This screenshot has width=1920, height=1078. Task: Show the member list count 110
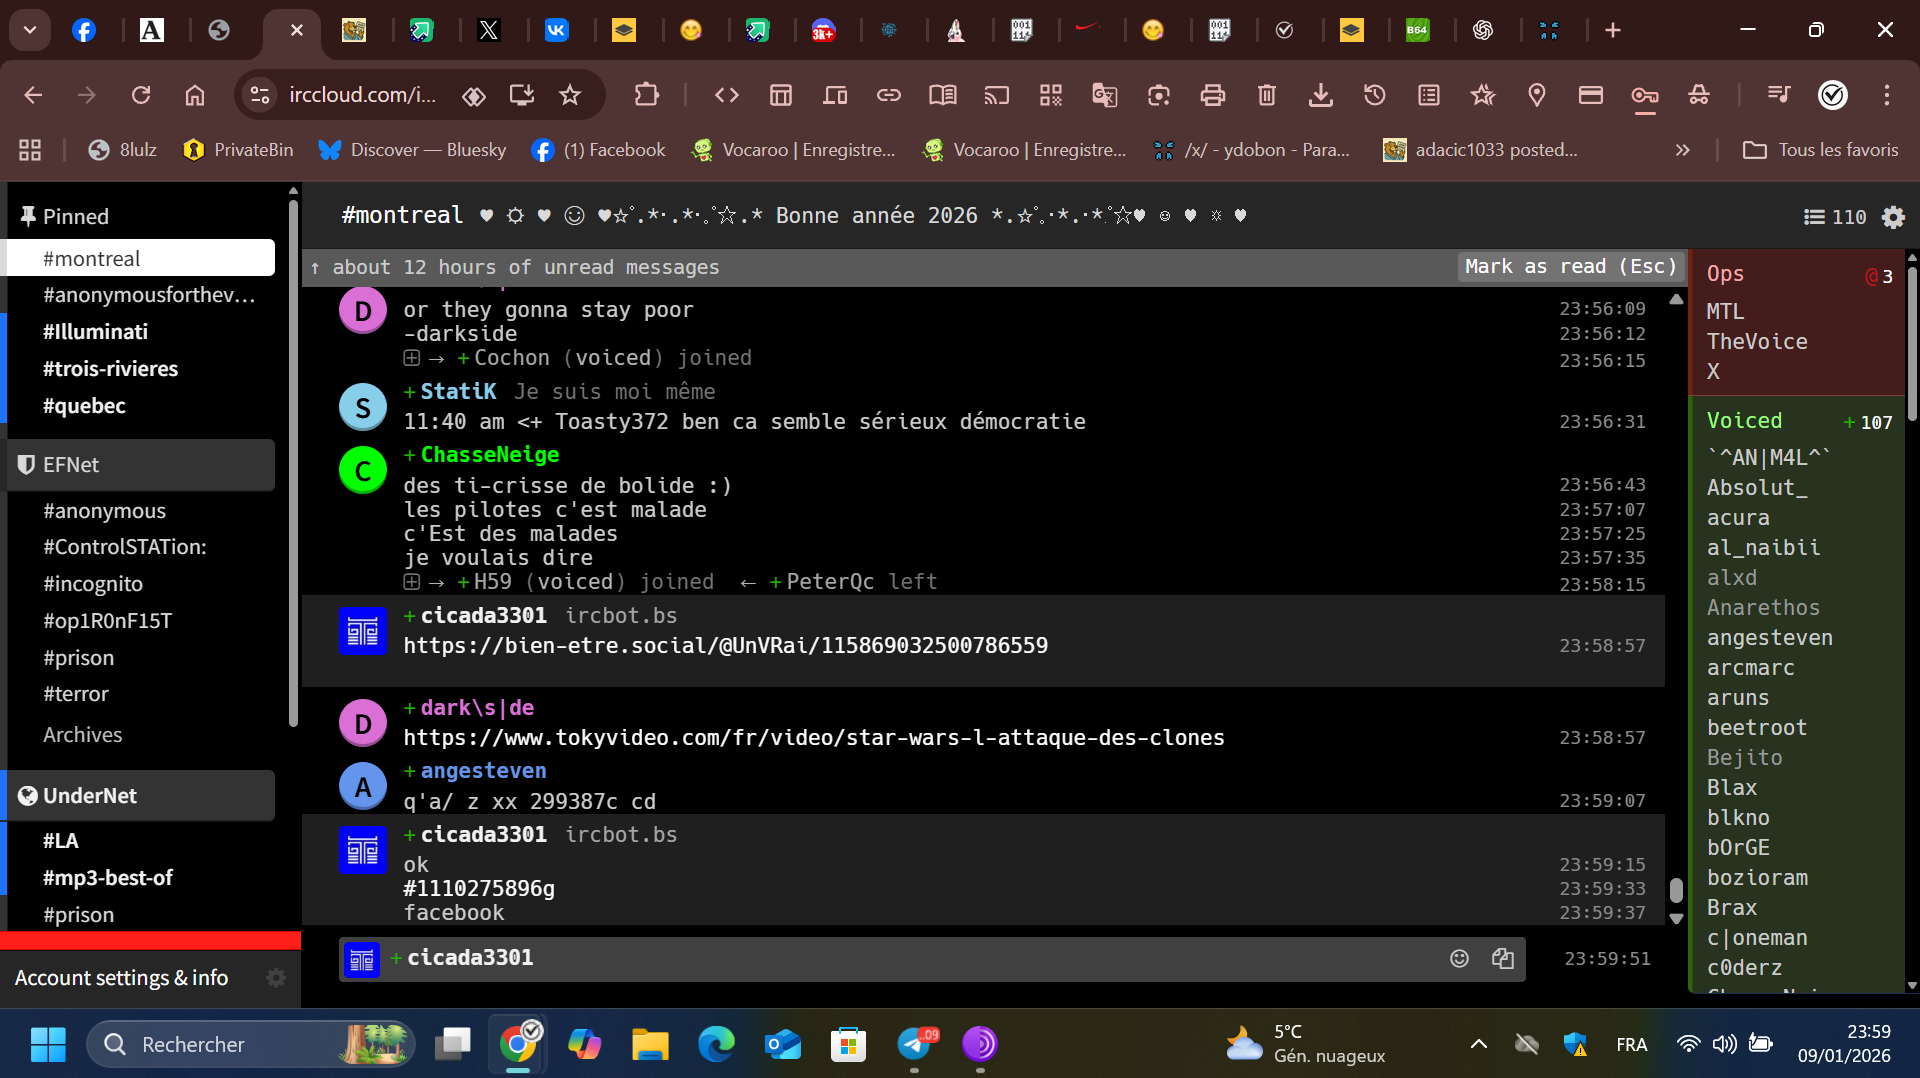1835,217
